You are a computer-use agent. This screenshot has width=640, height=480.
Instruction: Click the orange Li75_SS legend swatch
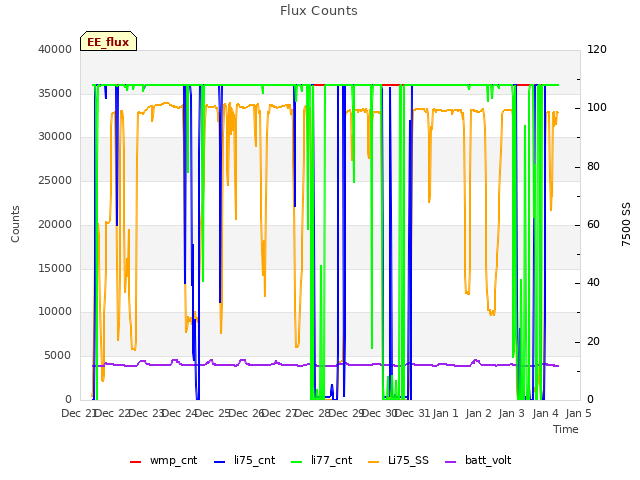click(x=373, y=462)
